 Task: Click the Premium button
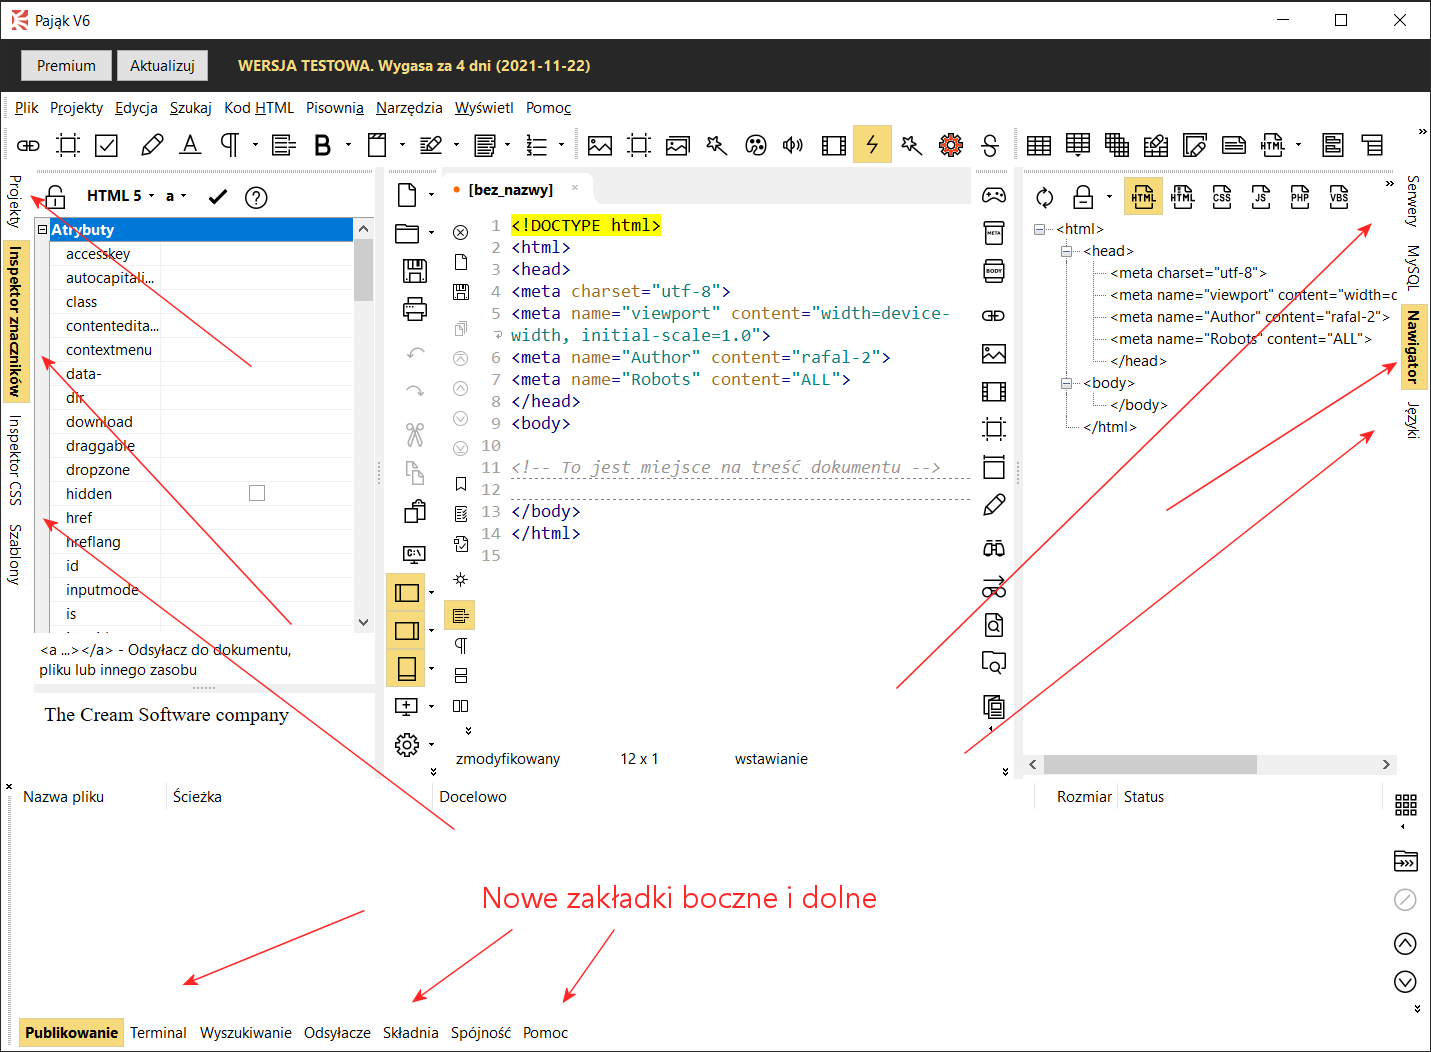66,66
